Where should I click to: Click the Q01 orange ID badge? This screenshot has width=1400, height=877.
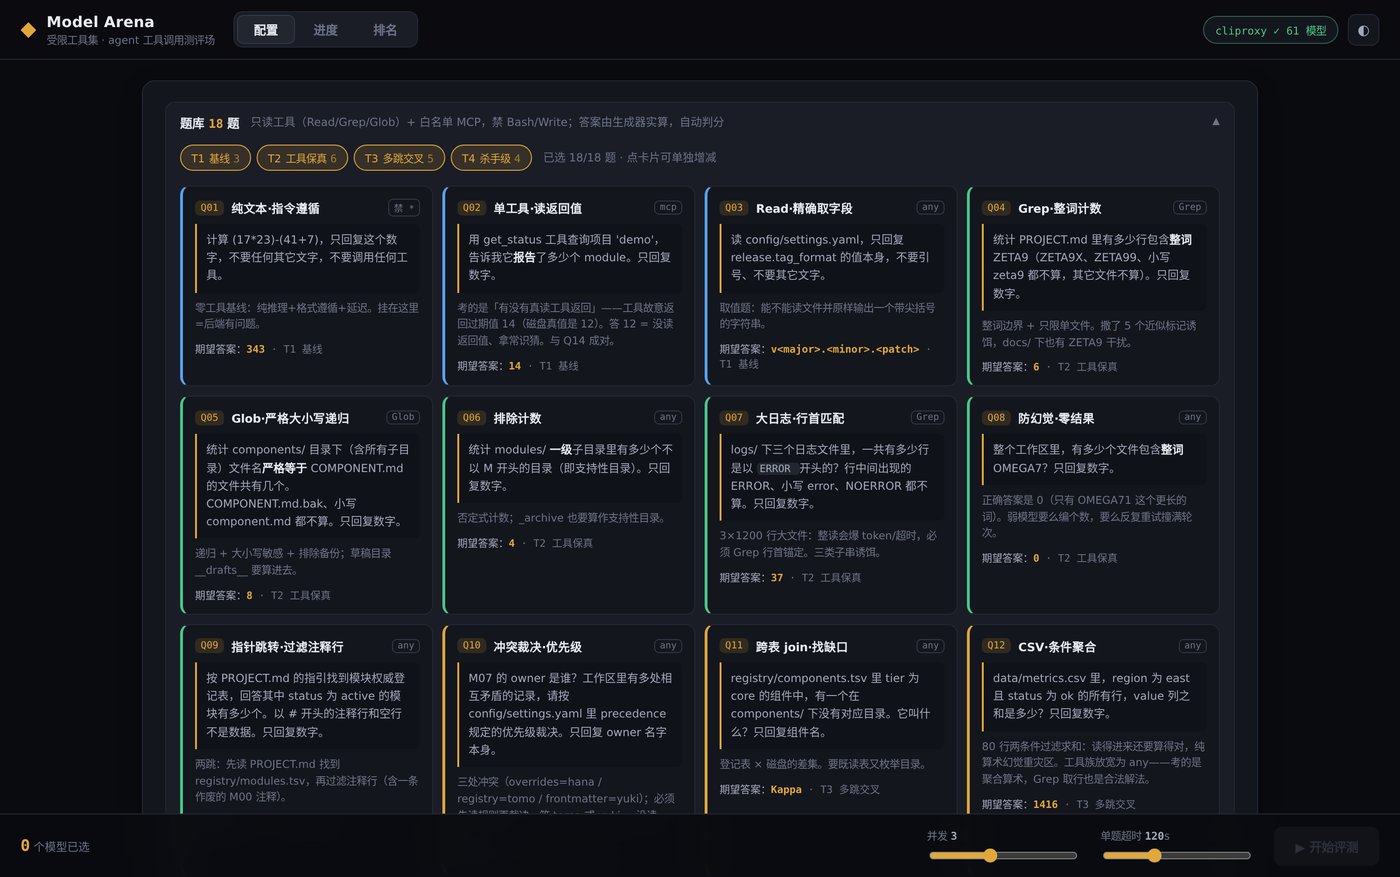pyautogui.click(x=209, y=208)
